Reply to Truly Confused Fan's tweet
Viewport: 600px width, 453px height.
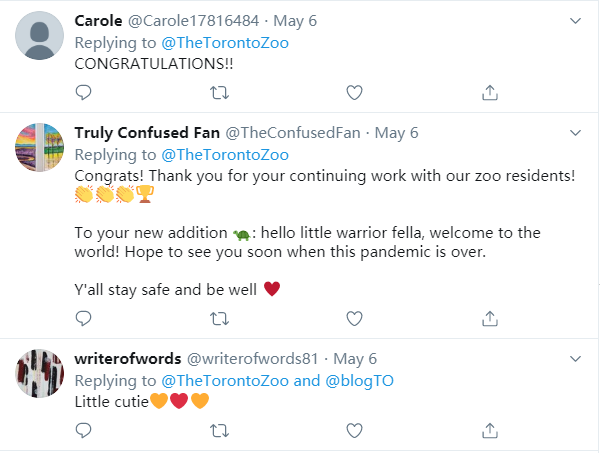click(x=84, y=318)
